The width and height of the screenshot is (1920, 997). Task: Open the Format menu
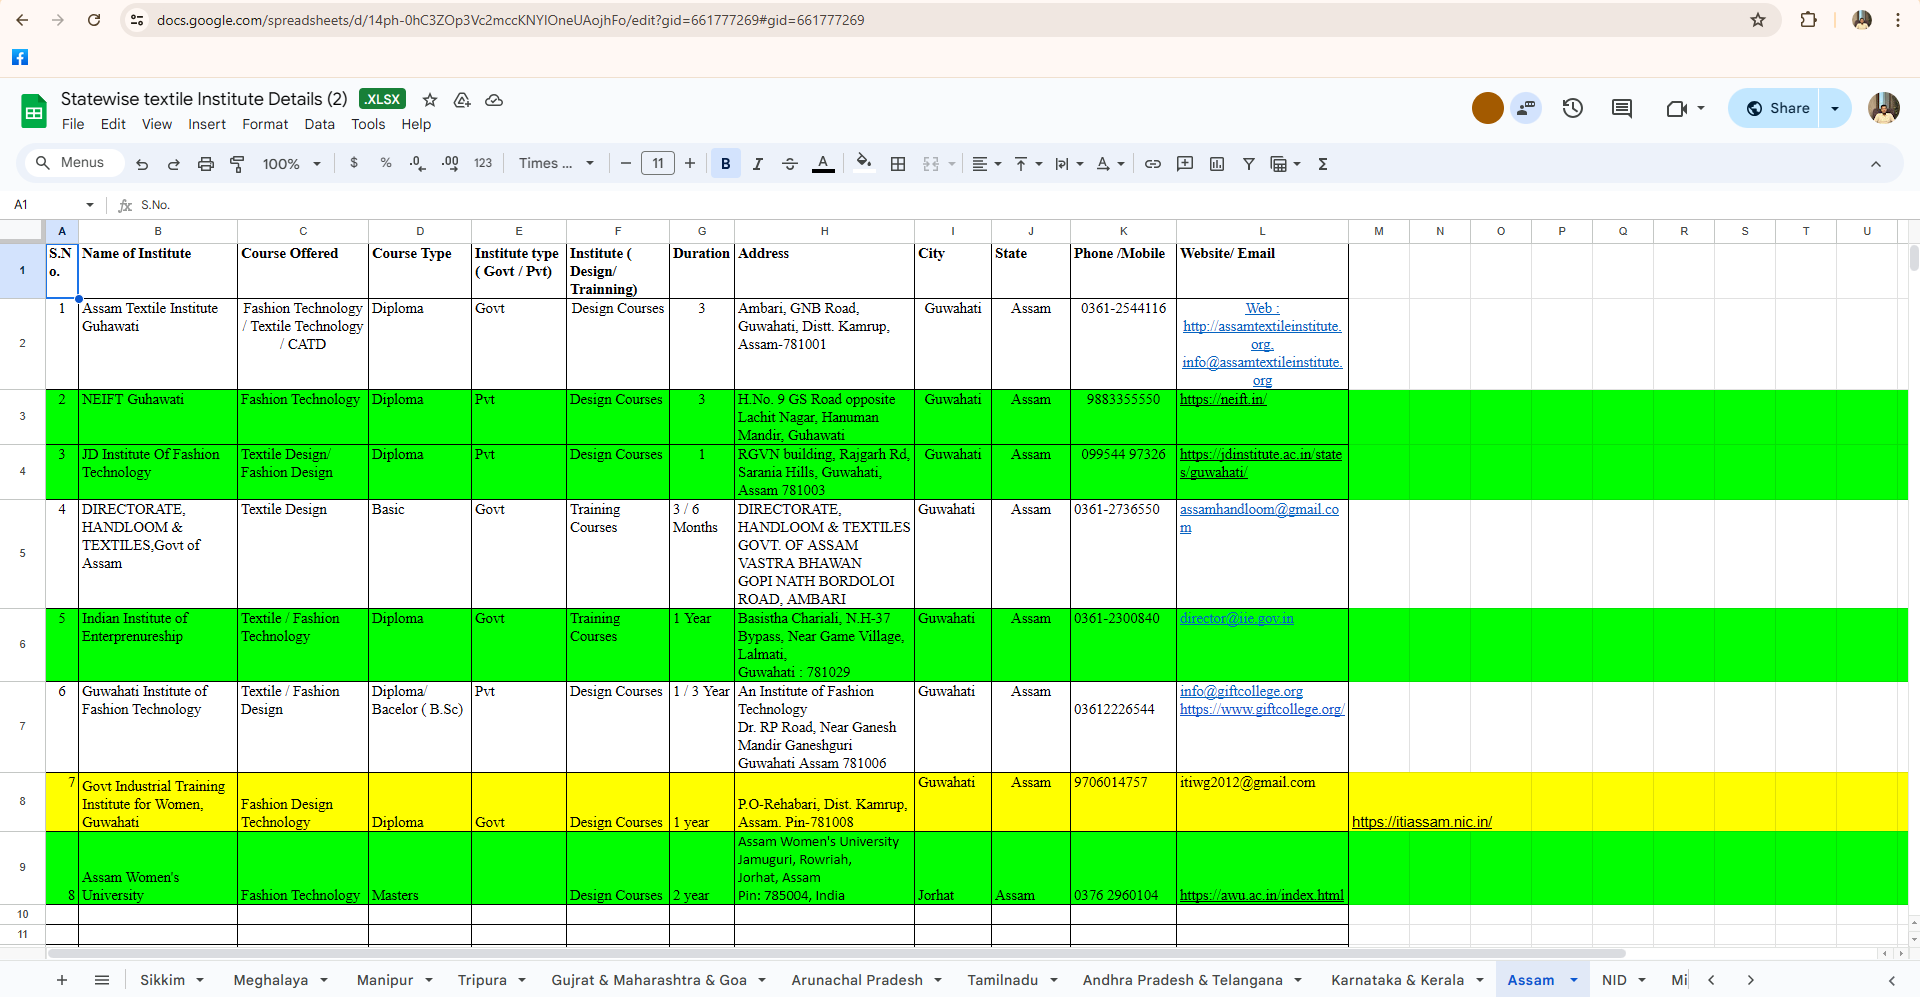click(265, 124)
